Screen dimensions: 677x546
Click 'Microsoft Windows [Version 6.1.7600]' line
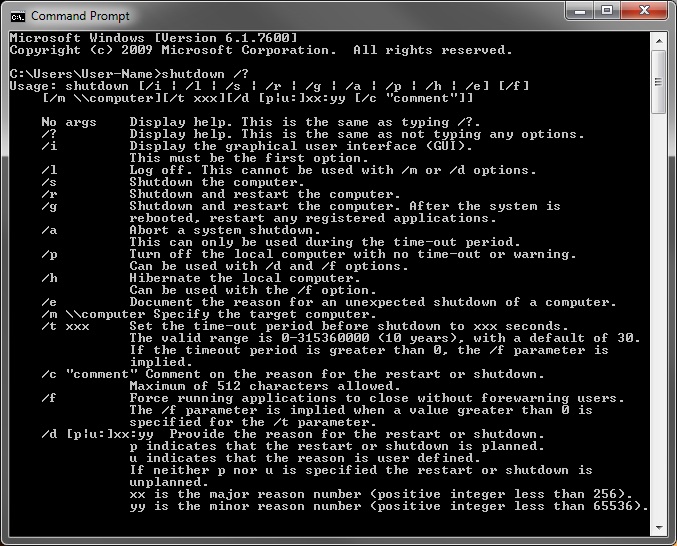[x=154, y=38]
